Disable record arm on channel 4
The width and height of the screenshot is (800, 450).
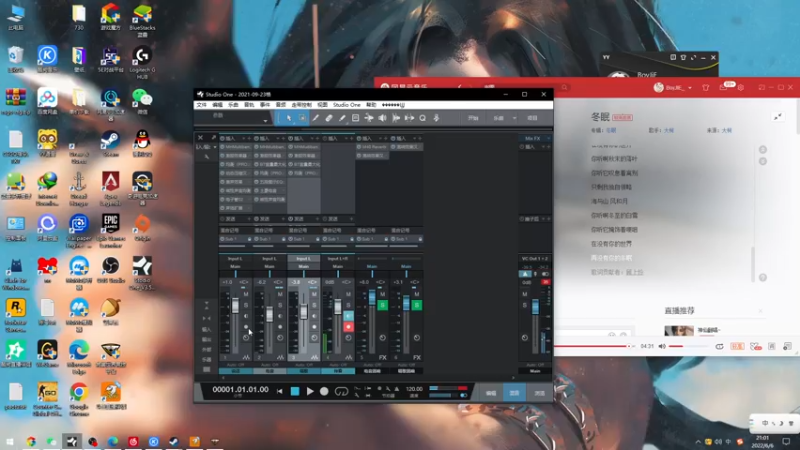[x=348, y=327]
